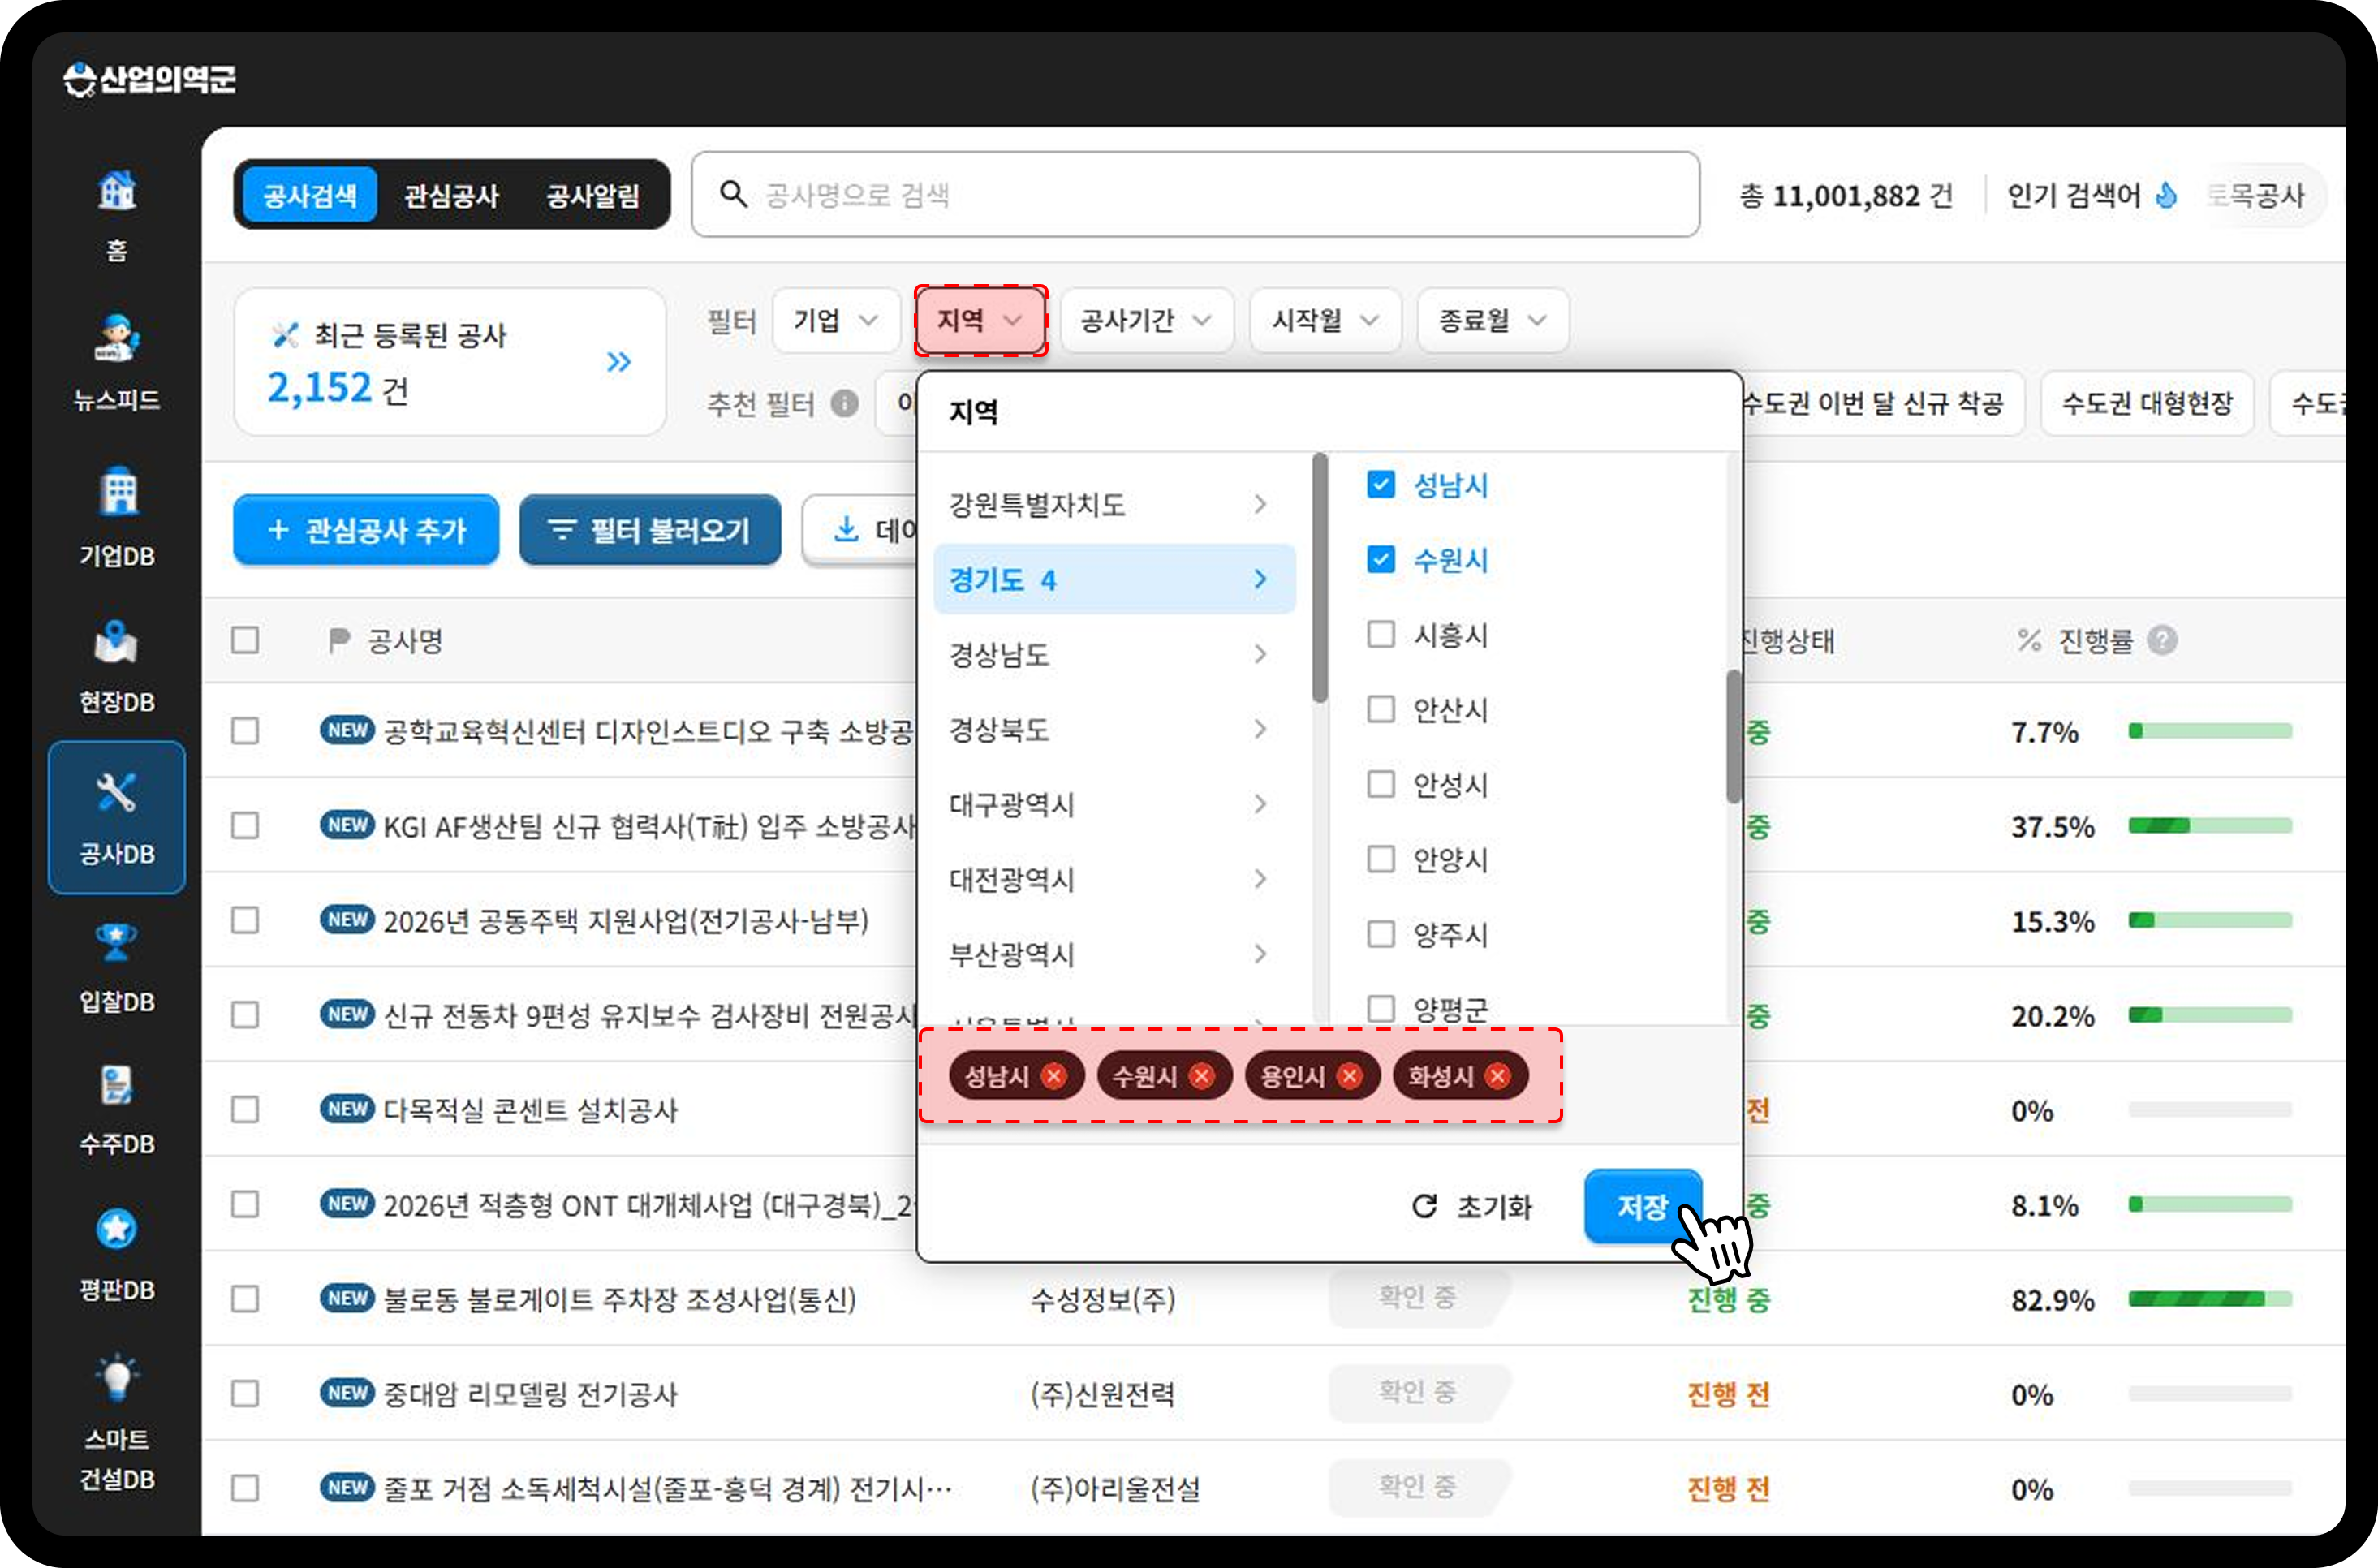
Task: Open the 시작월 filter dropdown
Action: 1325,320
